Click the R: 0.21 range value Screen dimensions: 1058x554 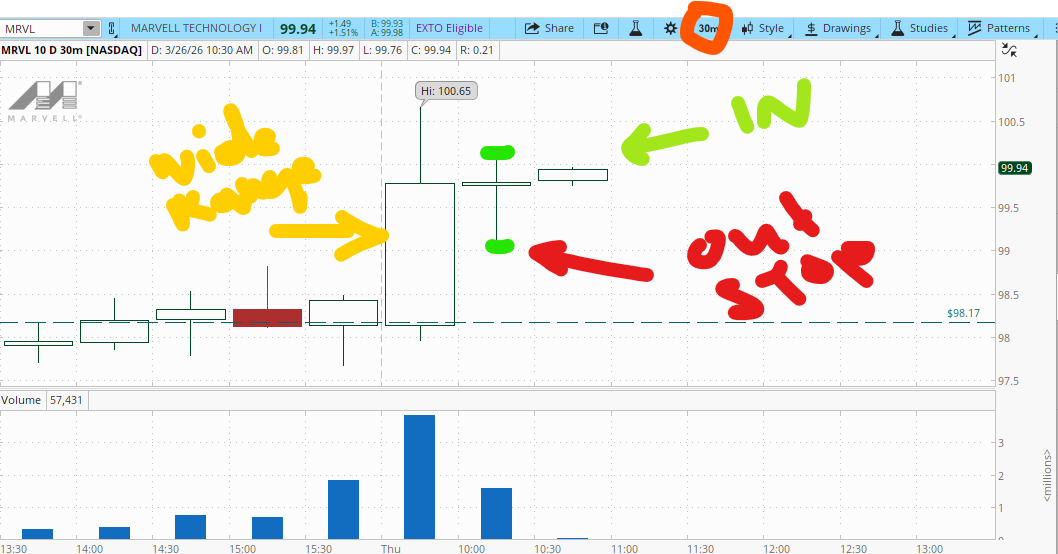click(x=476, y=50)
